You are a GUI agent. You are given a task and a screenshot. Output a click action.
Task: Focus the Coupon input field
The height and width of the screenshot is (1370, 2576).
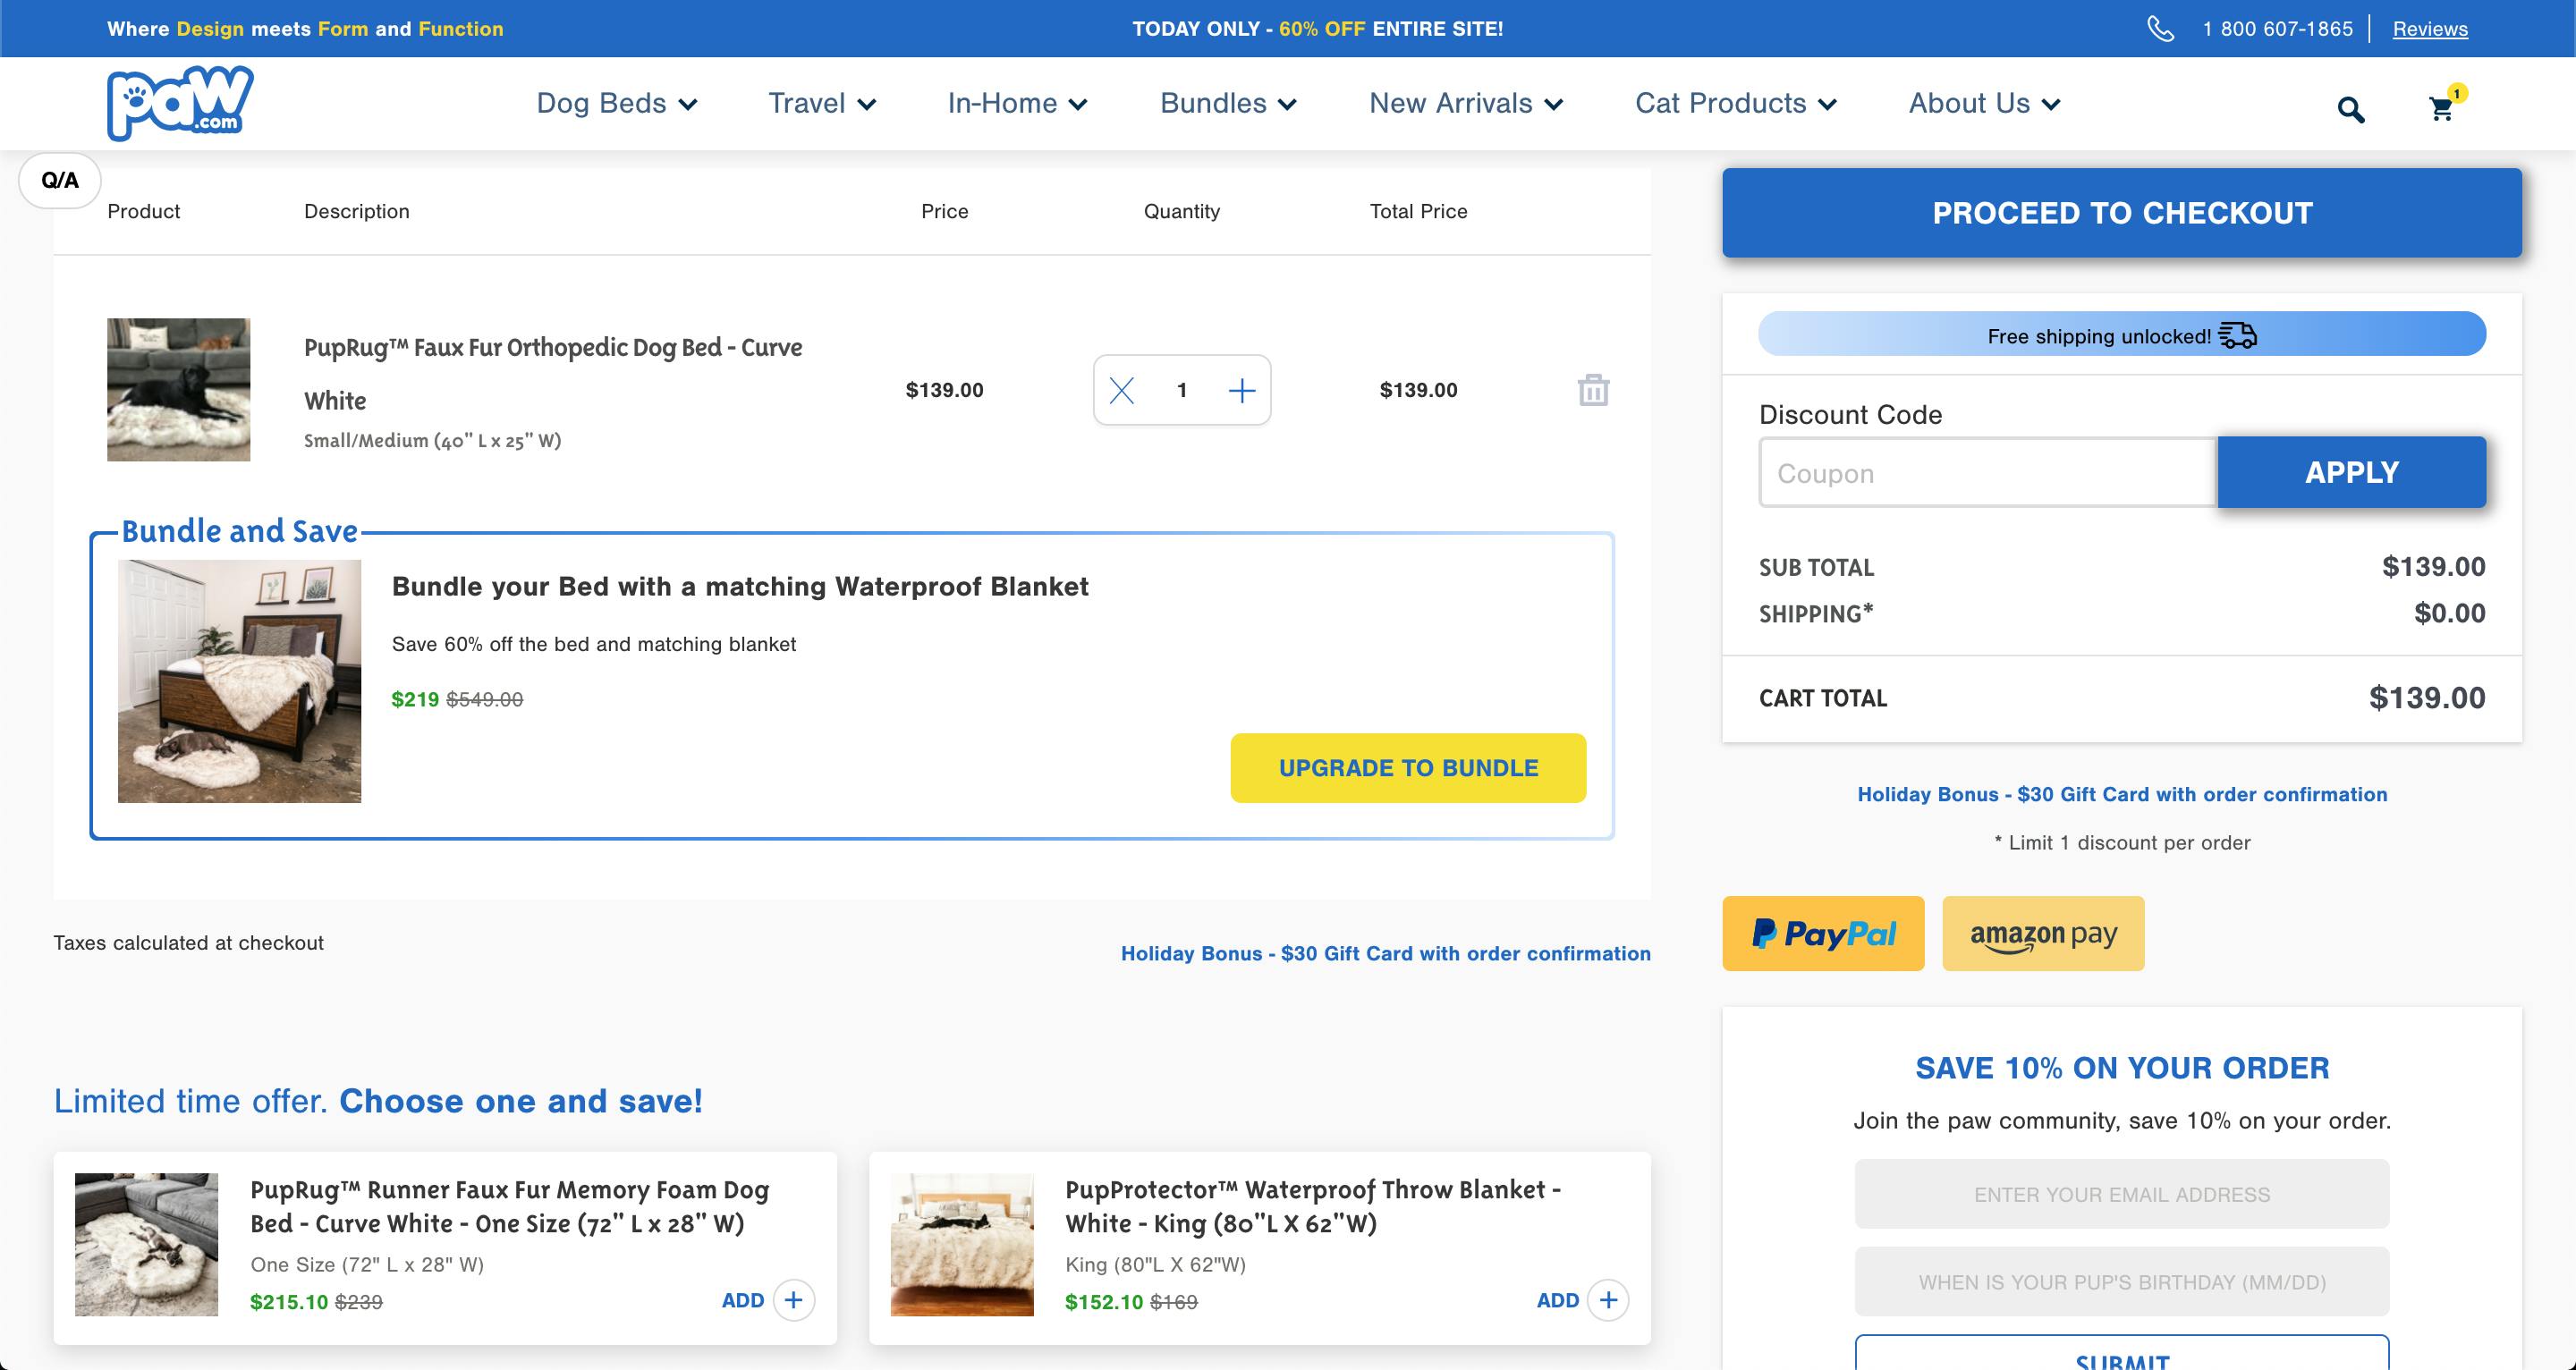(1988, 472)
